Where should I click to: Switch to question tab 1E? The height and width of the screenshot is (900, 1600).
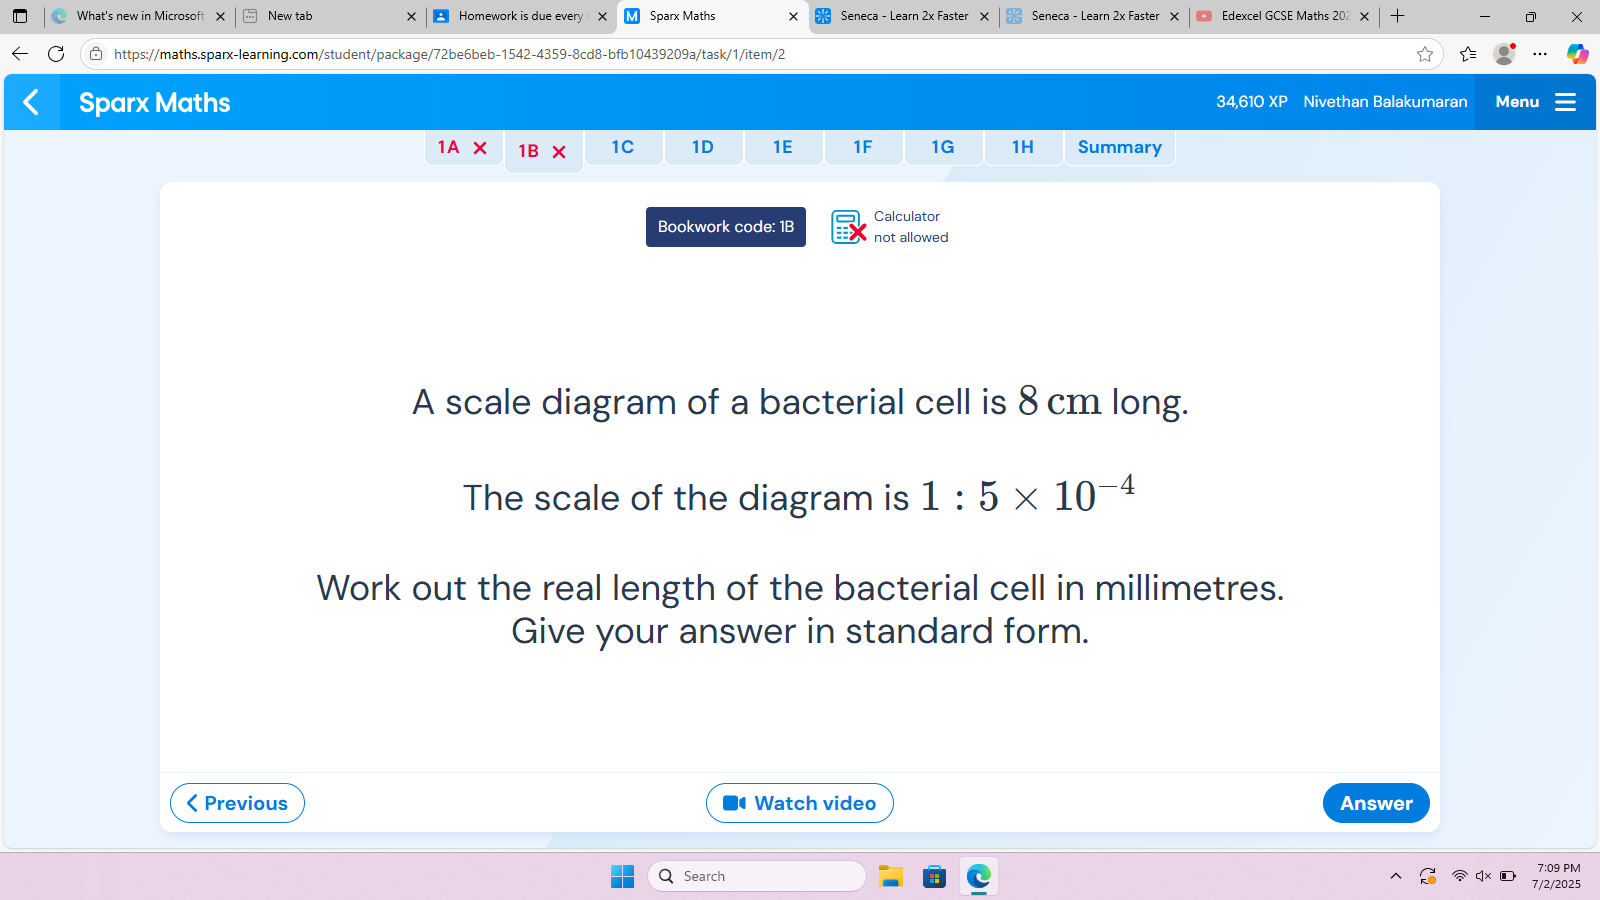(783, 147)
